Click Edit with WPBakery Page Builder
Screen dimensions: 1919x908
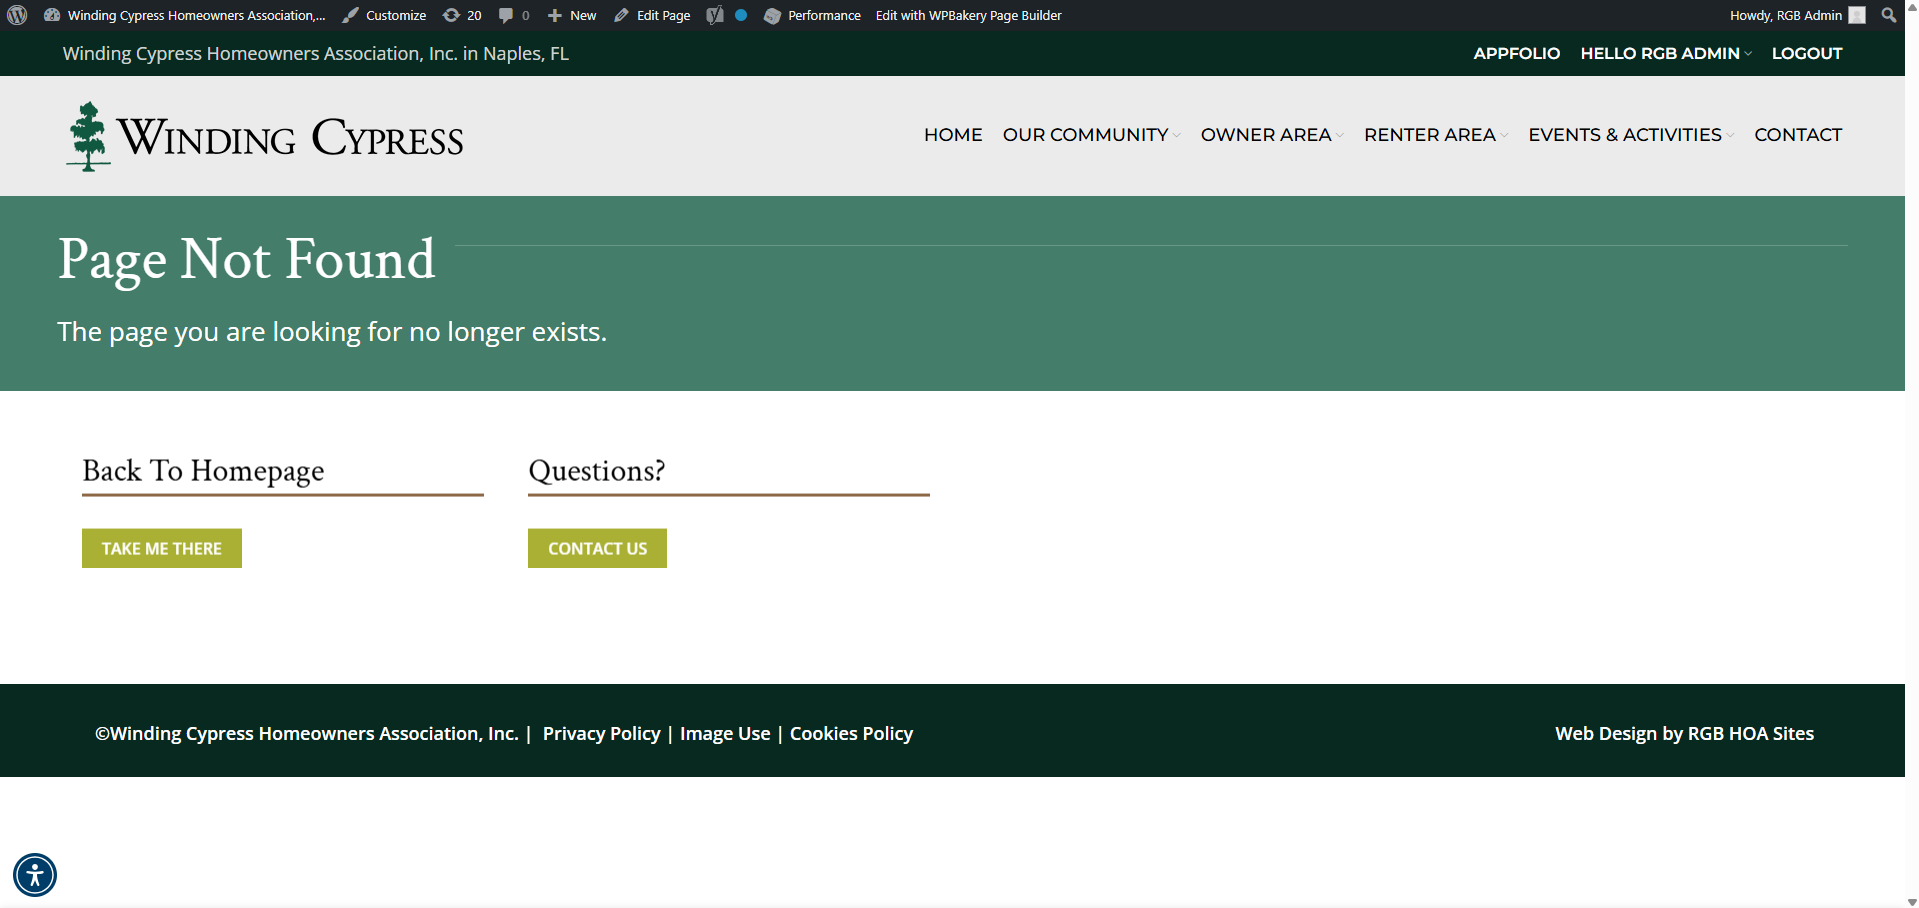tap(969, 15)
